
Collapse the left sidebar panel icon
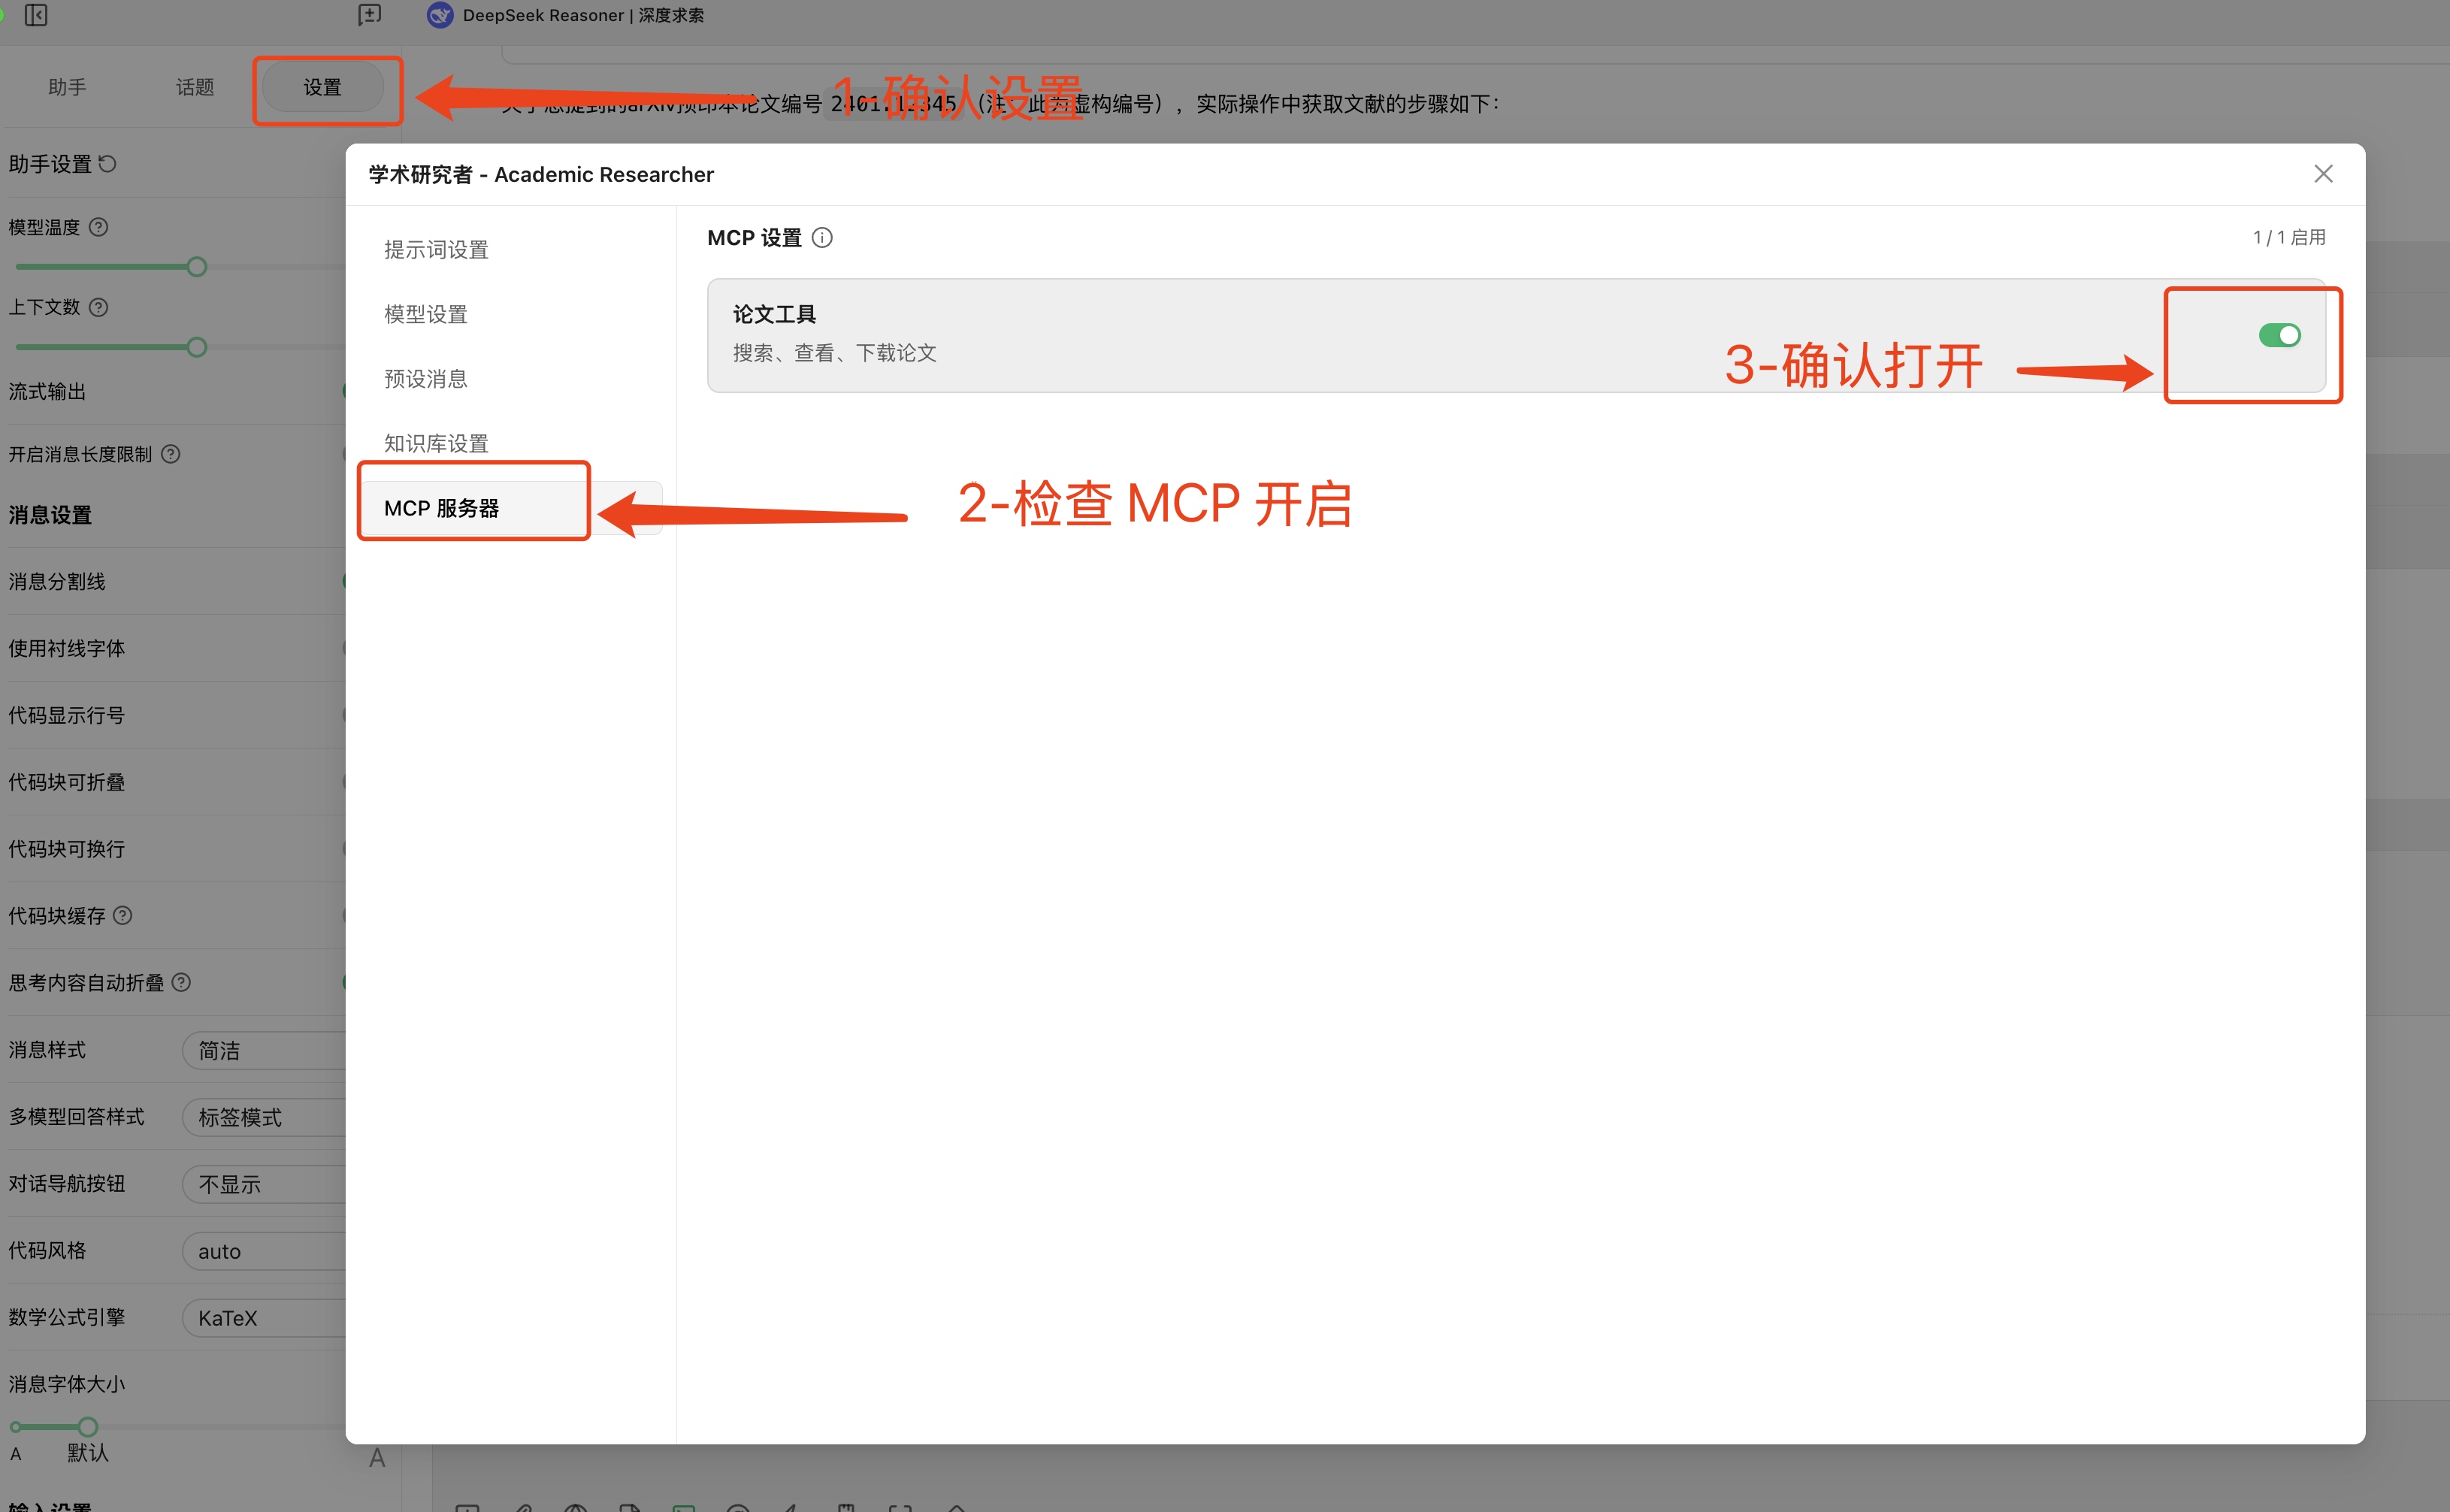coord(36,15)
